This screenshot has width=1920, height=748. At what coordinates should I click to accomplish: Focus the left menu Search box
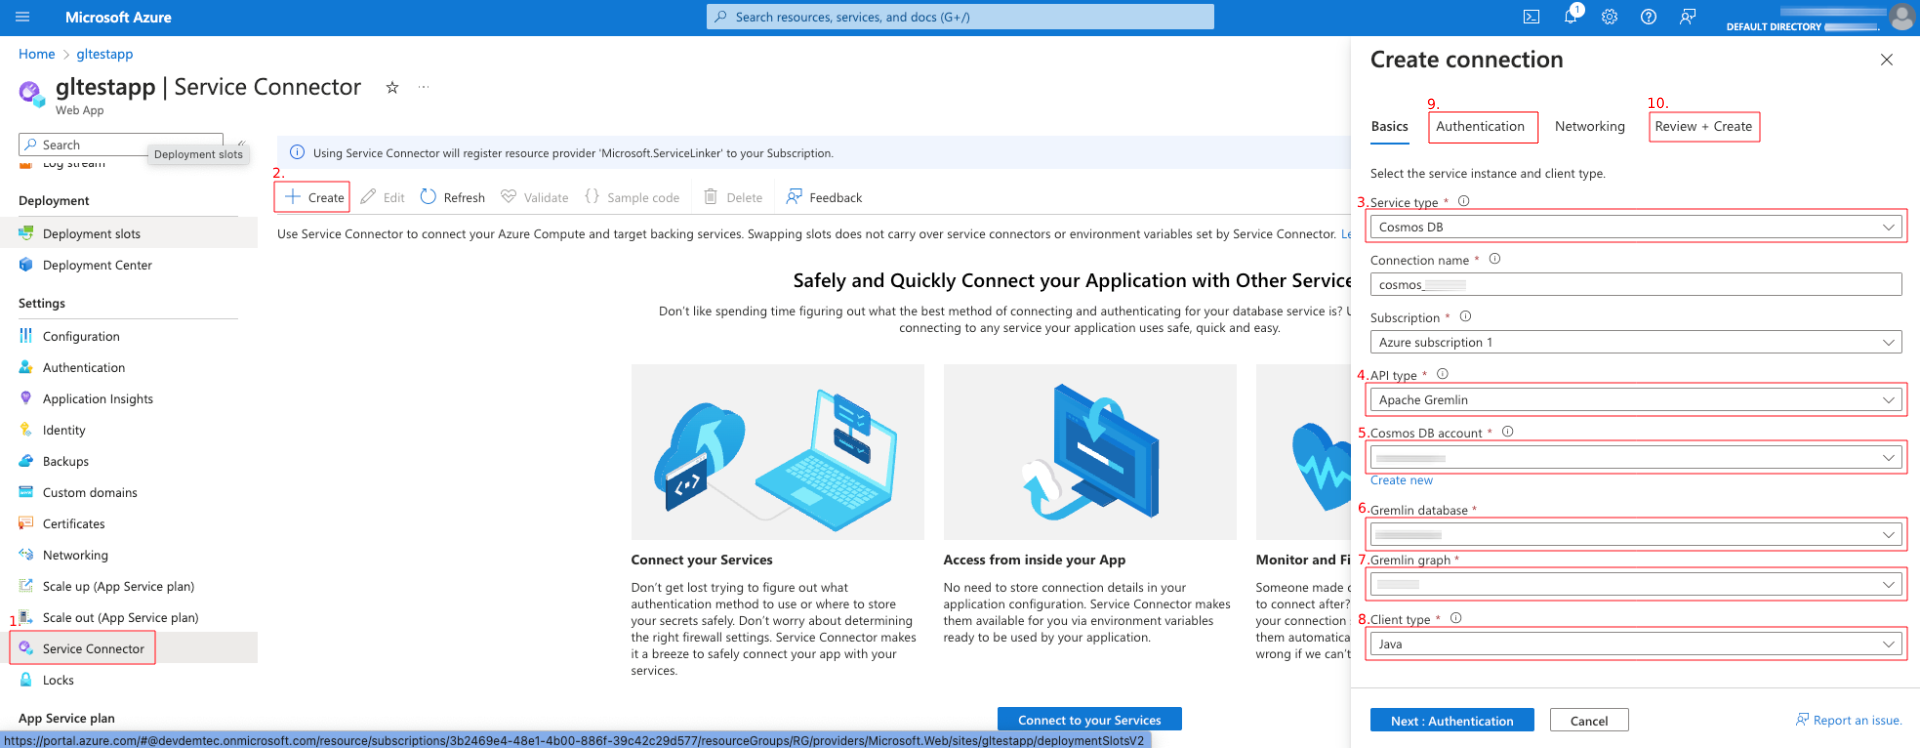[121, 145]
